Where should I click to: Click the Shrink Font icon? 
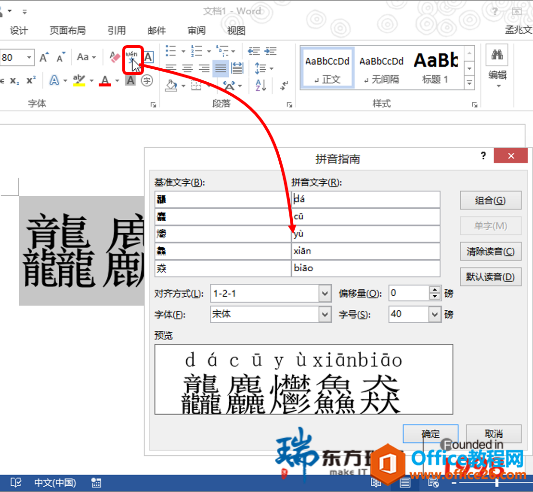[x=61, y=57]
